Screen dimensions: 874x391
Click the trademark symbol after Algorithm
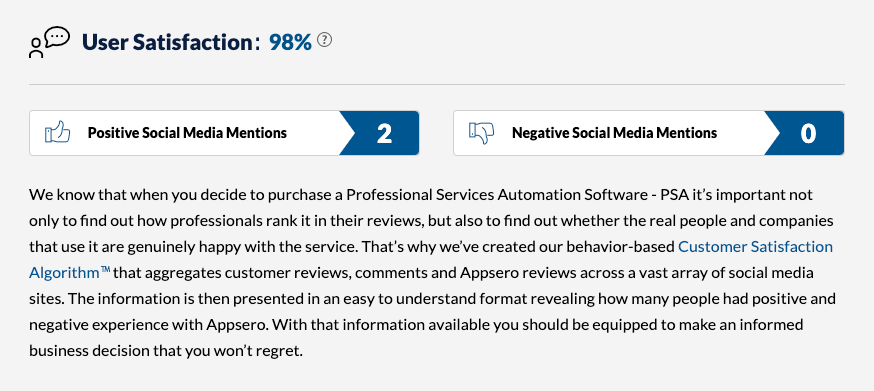point(105,271)
